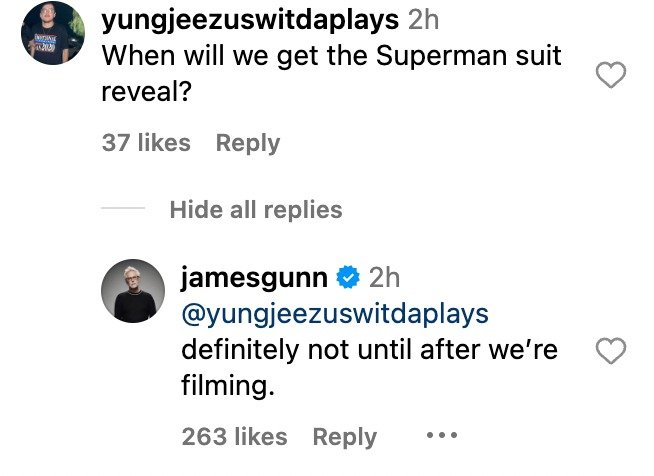
Task: Reply to yungjeezuswitdaplays' comment
Action: tap(248, 143)
